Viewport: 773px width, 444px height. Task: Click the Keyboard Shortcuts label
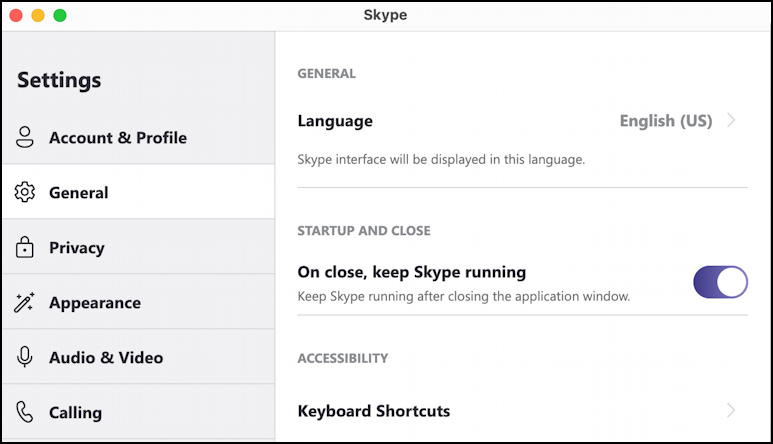point(374,411)
